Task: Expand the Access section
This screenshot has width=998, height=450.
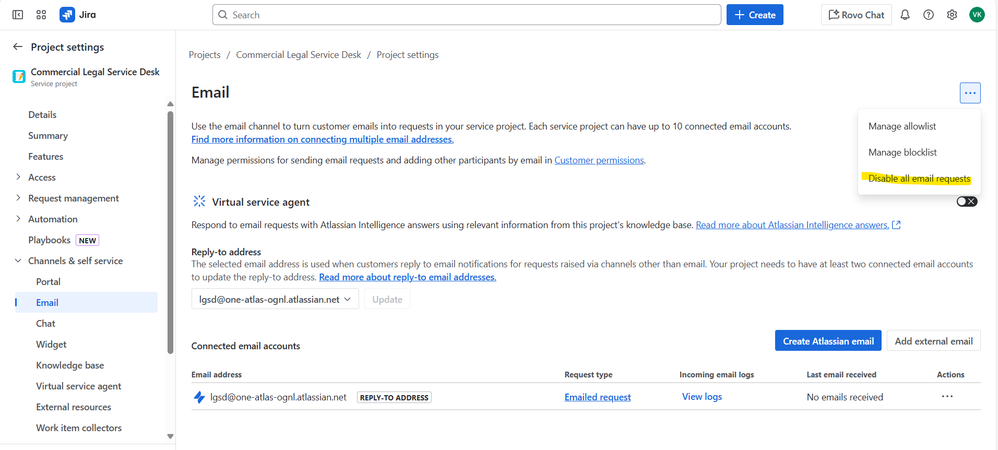Action: pyautogui.click(x=18, y=178)
